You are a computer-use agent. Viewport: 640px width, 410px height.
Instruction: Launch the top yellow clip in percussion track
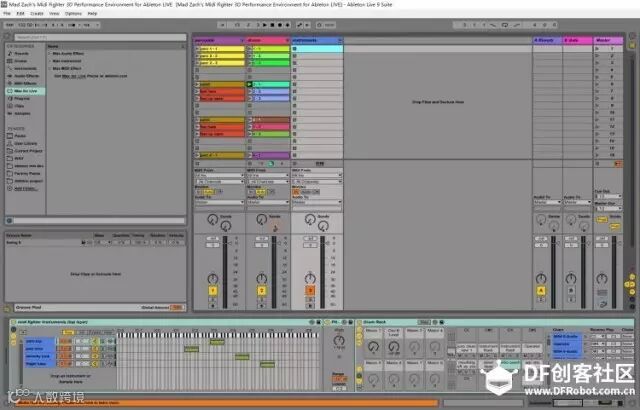pyautogui.click(x=197, y=49)
